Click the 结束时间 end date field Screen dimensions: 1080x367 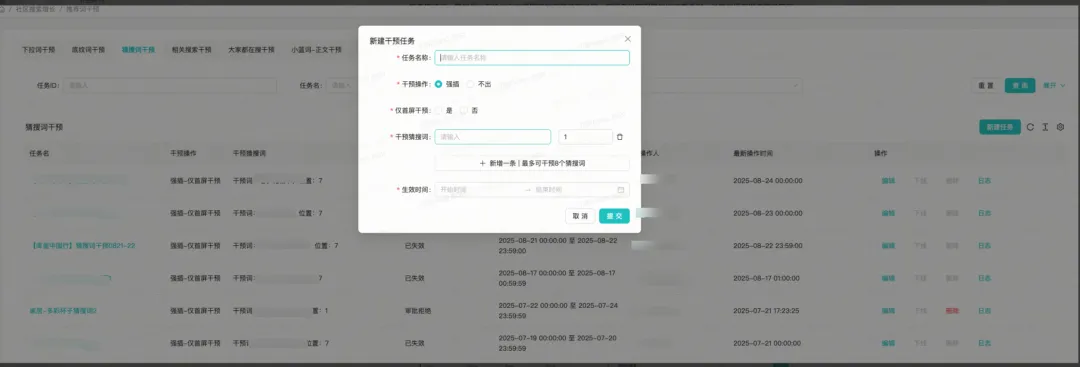click(x=572, y=189)
